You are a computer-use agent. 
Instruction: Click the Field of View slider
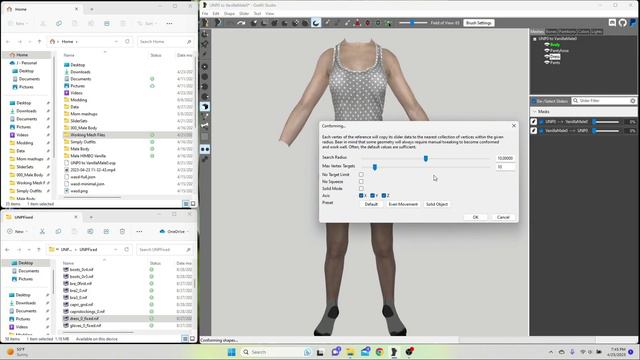[x=413, y=23]
